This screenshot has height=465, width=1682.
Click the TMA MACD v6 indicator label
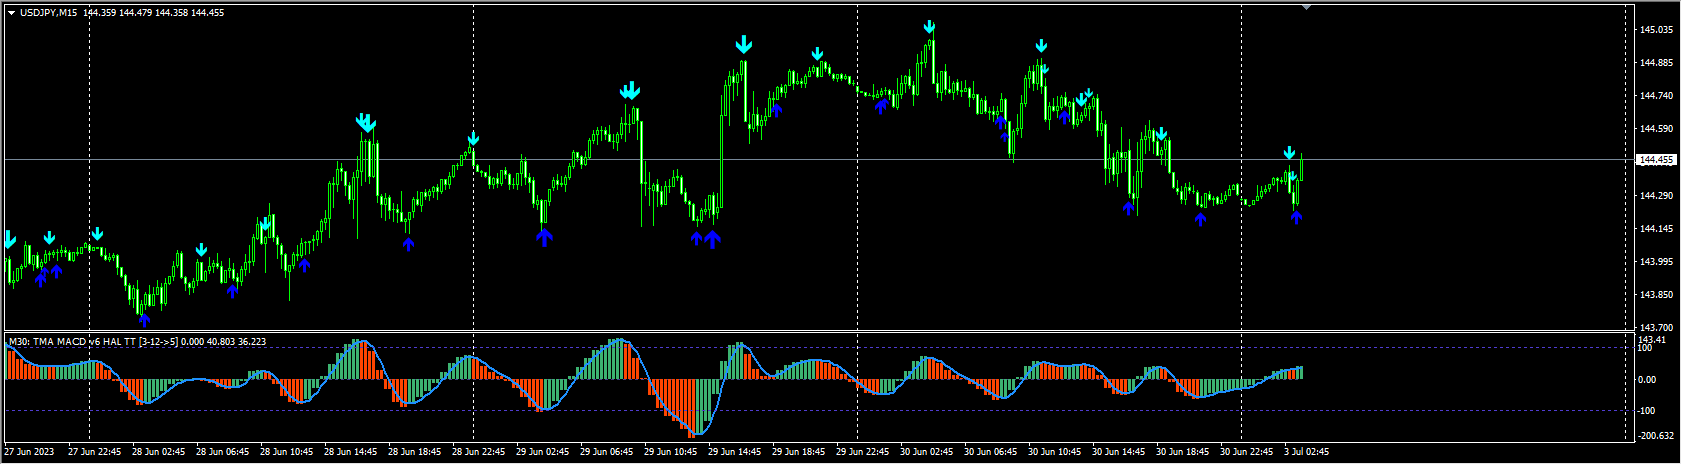pos(137,341)
